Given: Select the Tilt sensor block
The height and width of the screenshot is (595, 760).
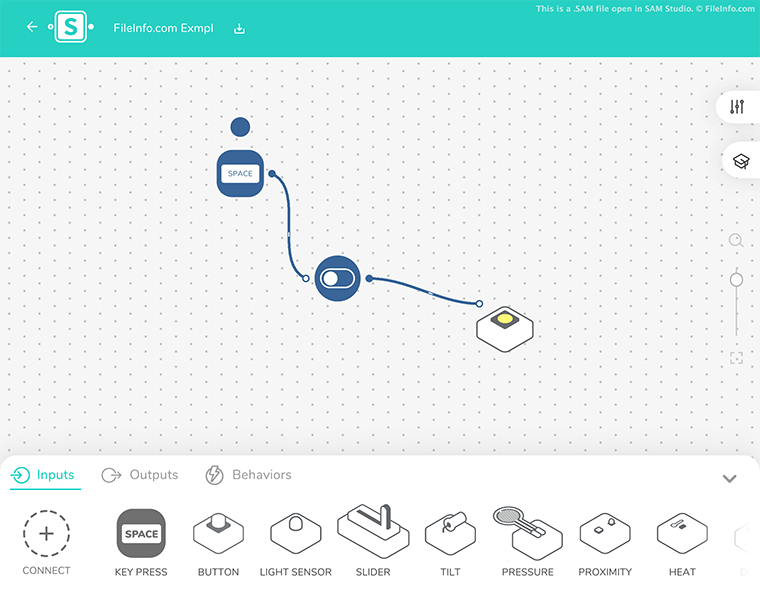Looking at the screenshot, I should pyautogui.click(x=450, y=534).
